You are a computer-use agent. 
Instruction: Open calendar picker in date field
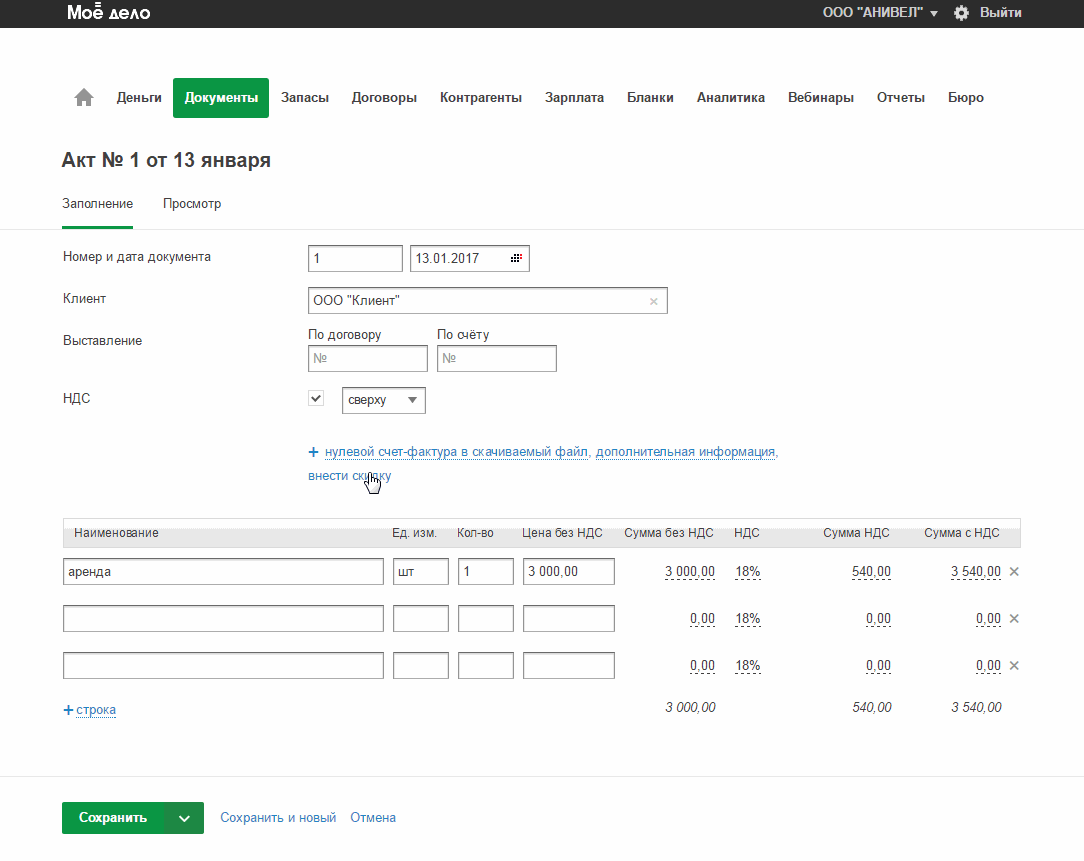[x=516, y=258]
